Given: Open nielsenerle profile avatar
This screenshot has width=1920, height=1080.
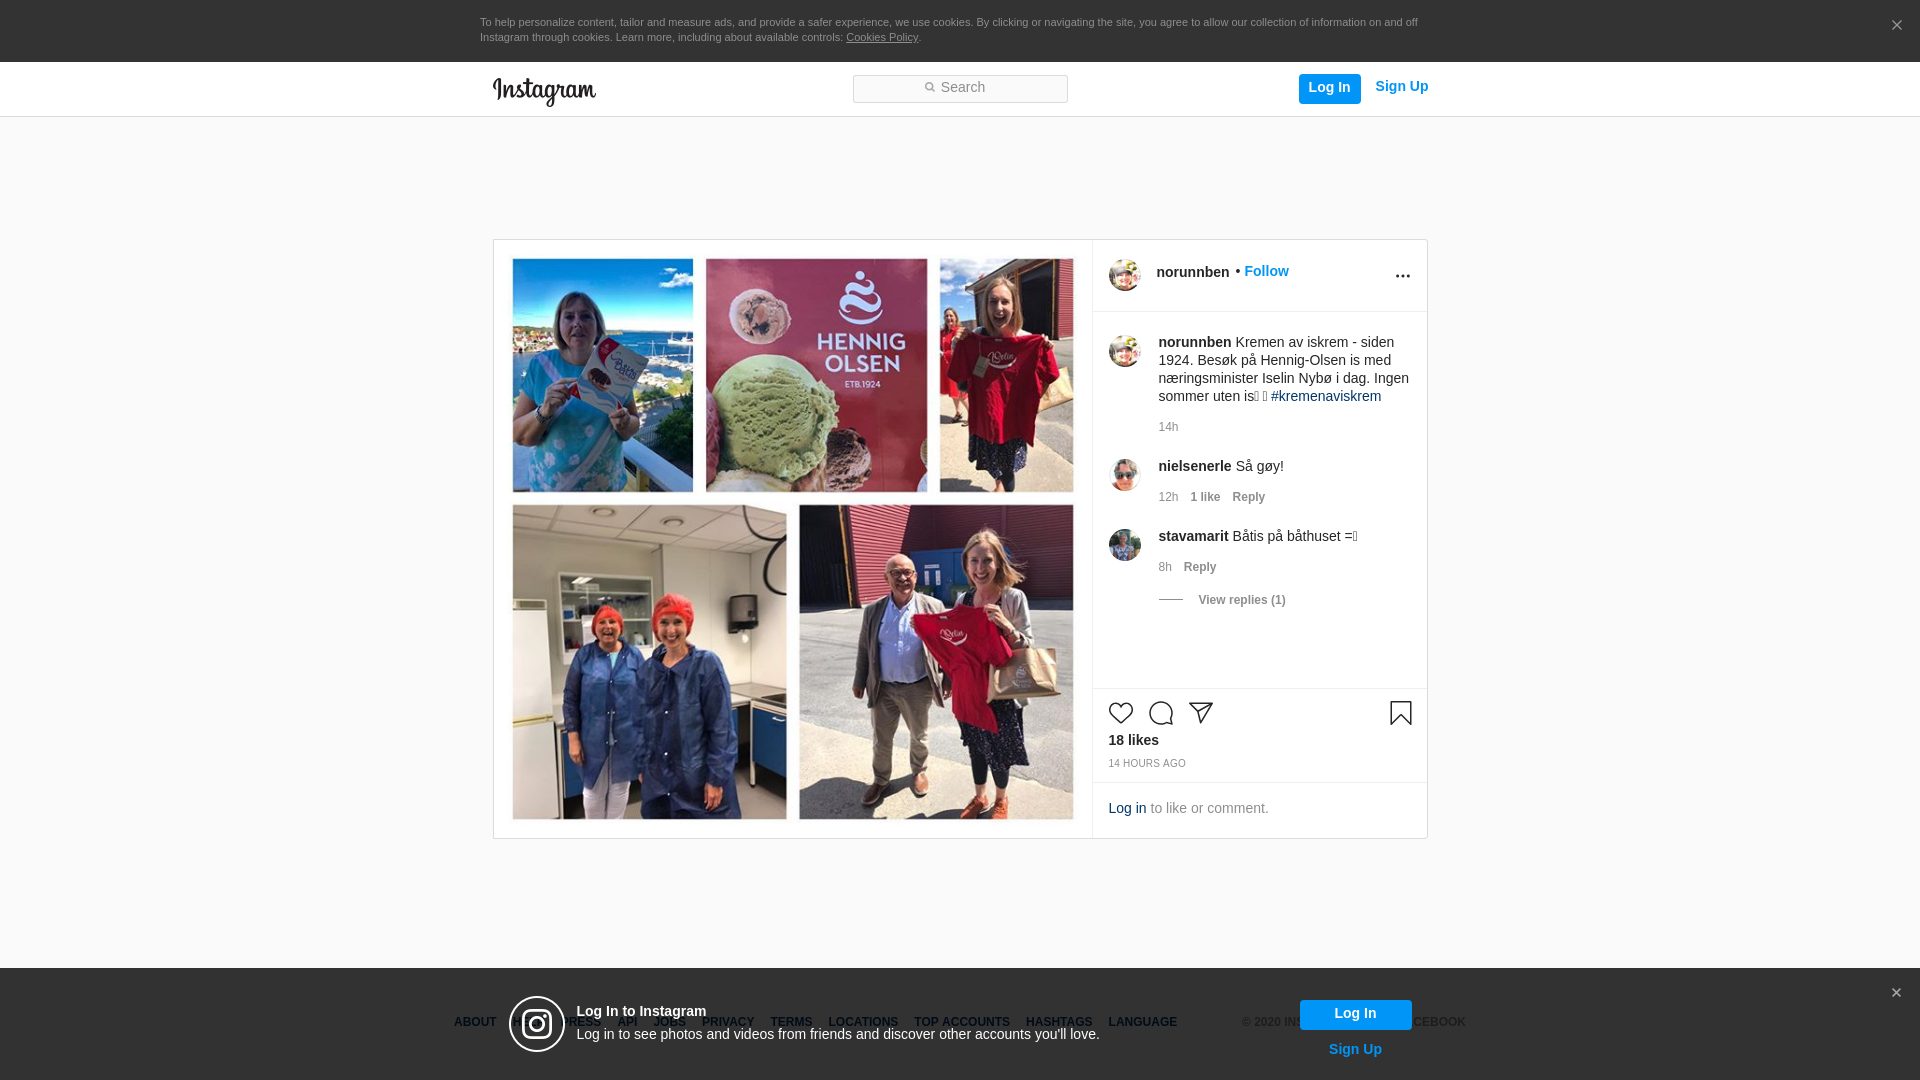Looking at the screenshot, I should [1124, 475].
